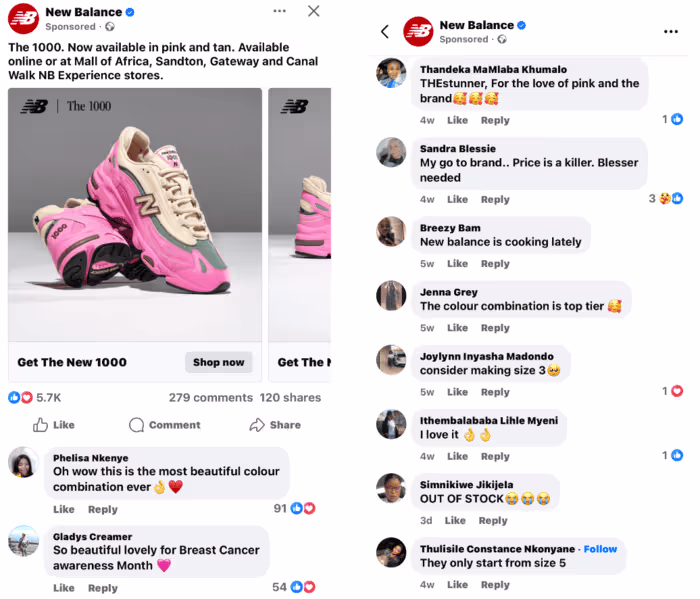Screen dimensions: 700x599
Task: View the 120 shares list
Action: pyautogui.click(x=290, y=397)
